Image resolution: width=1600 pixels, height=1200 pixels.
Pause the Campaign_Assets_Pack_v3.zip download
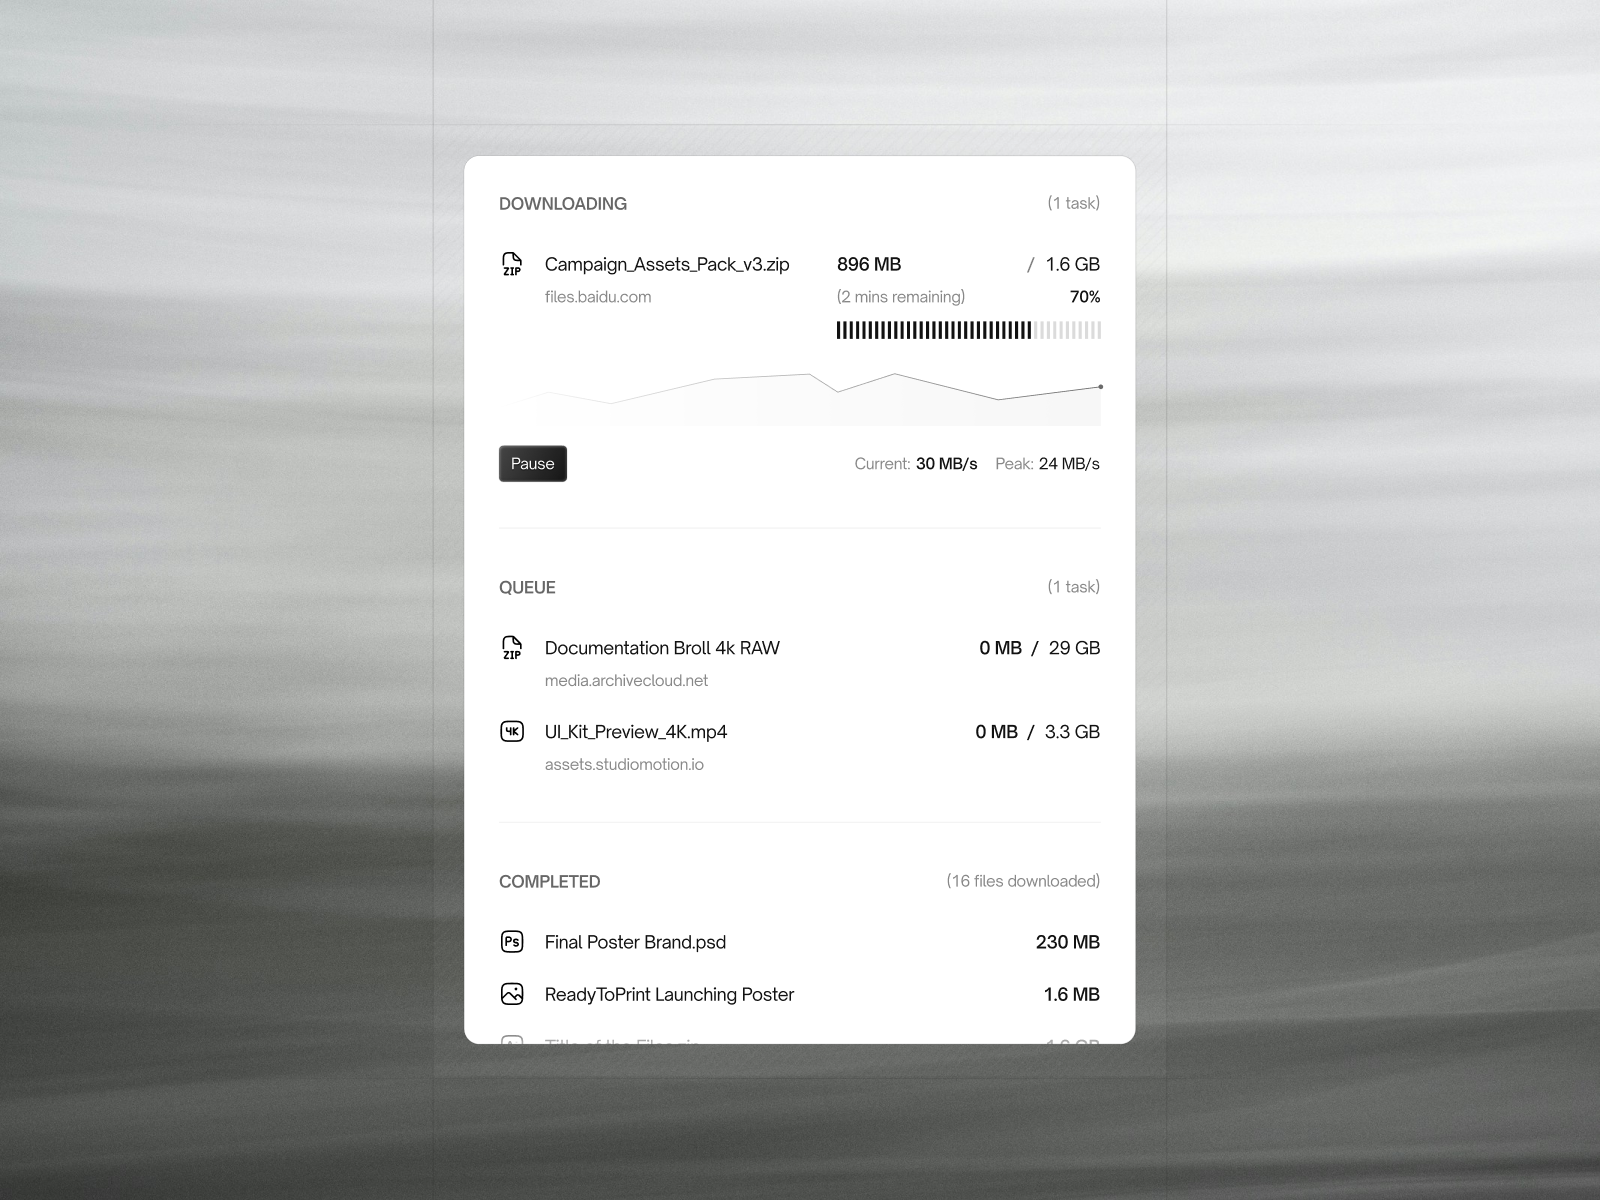click(x=532, y=463)
